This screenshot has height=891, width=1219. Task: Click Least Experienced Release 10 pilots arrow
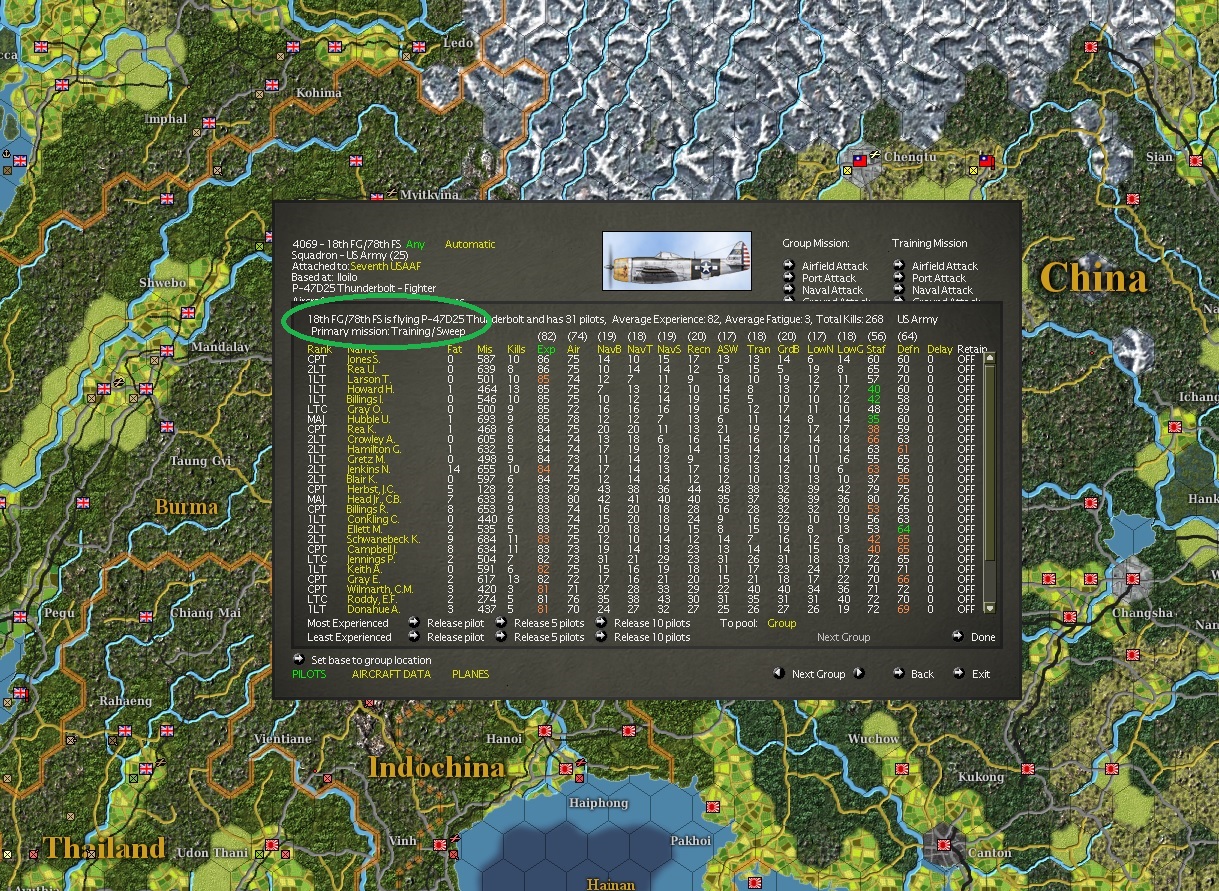click(x=600, y=637)
